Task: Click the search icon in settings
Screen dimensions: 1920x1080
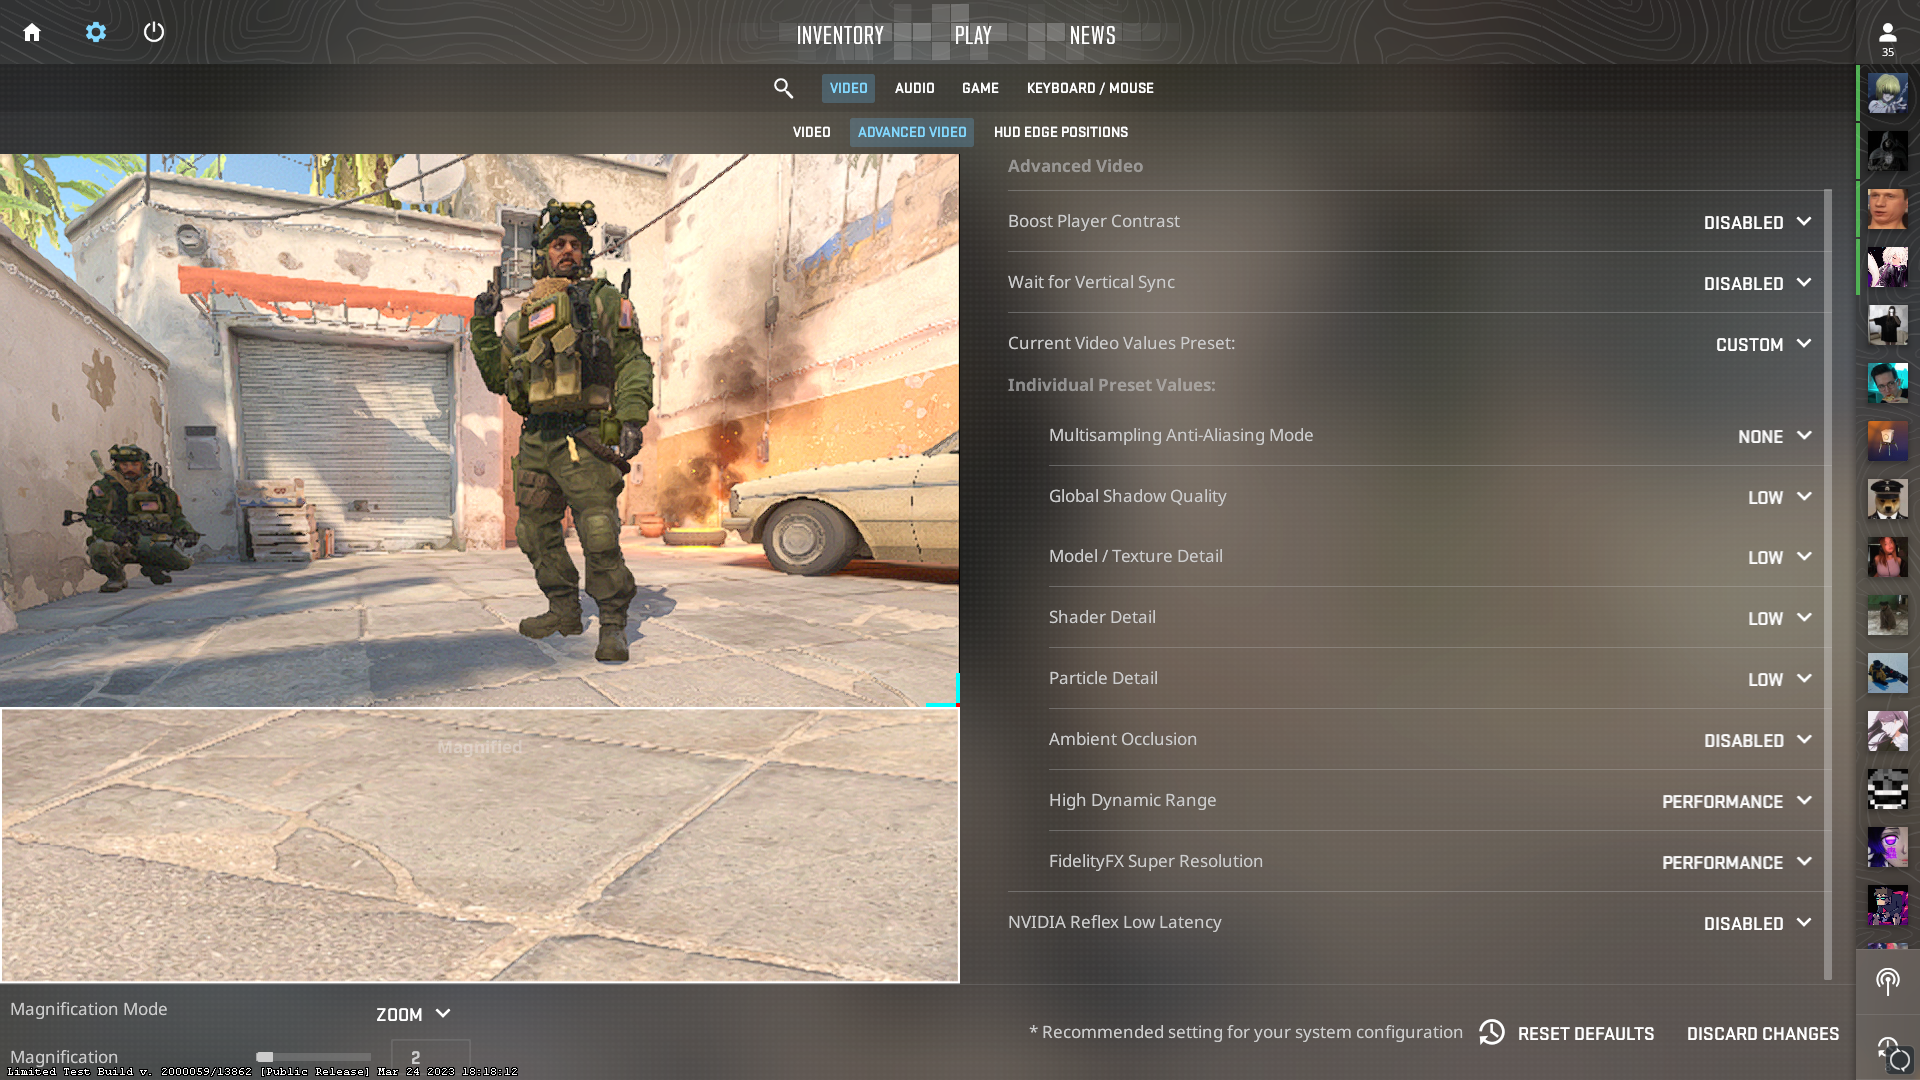Action: [x=783, y=88]
